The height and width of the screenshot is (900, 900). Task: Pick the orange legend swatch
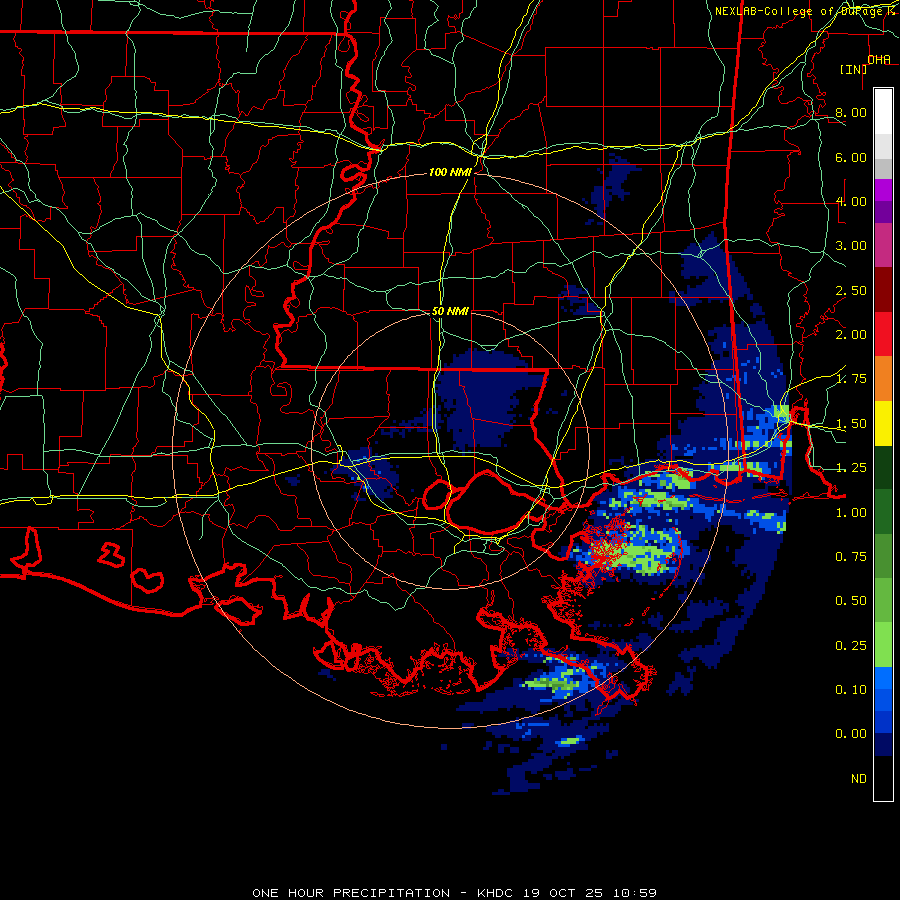coord(883,379)
